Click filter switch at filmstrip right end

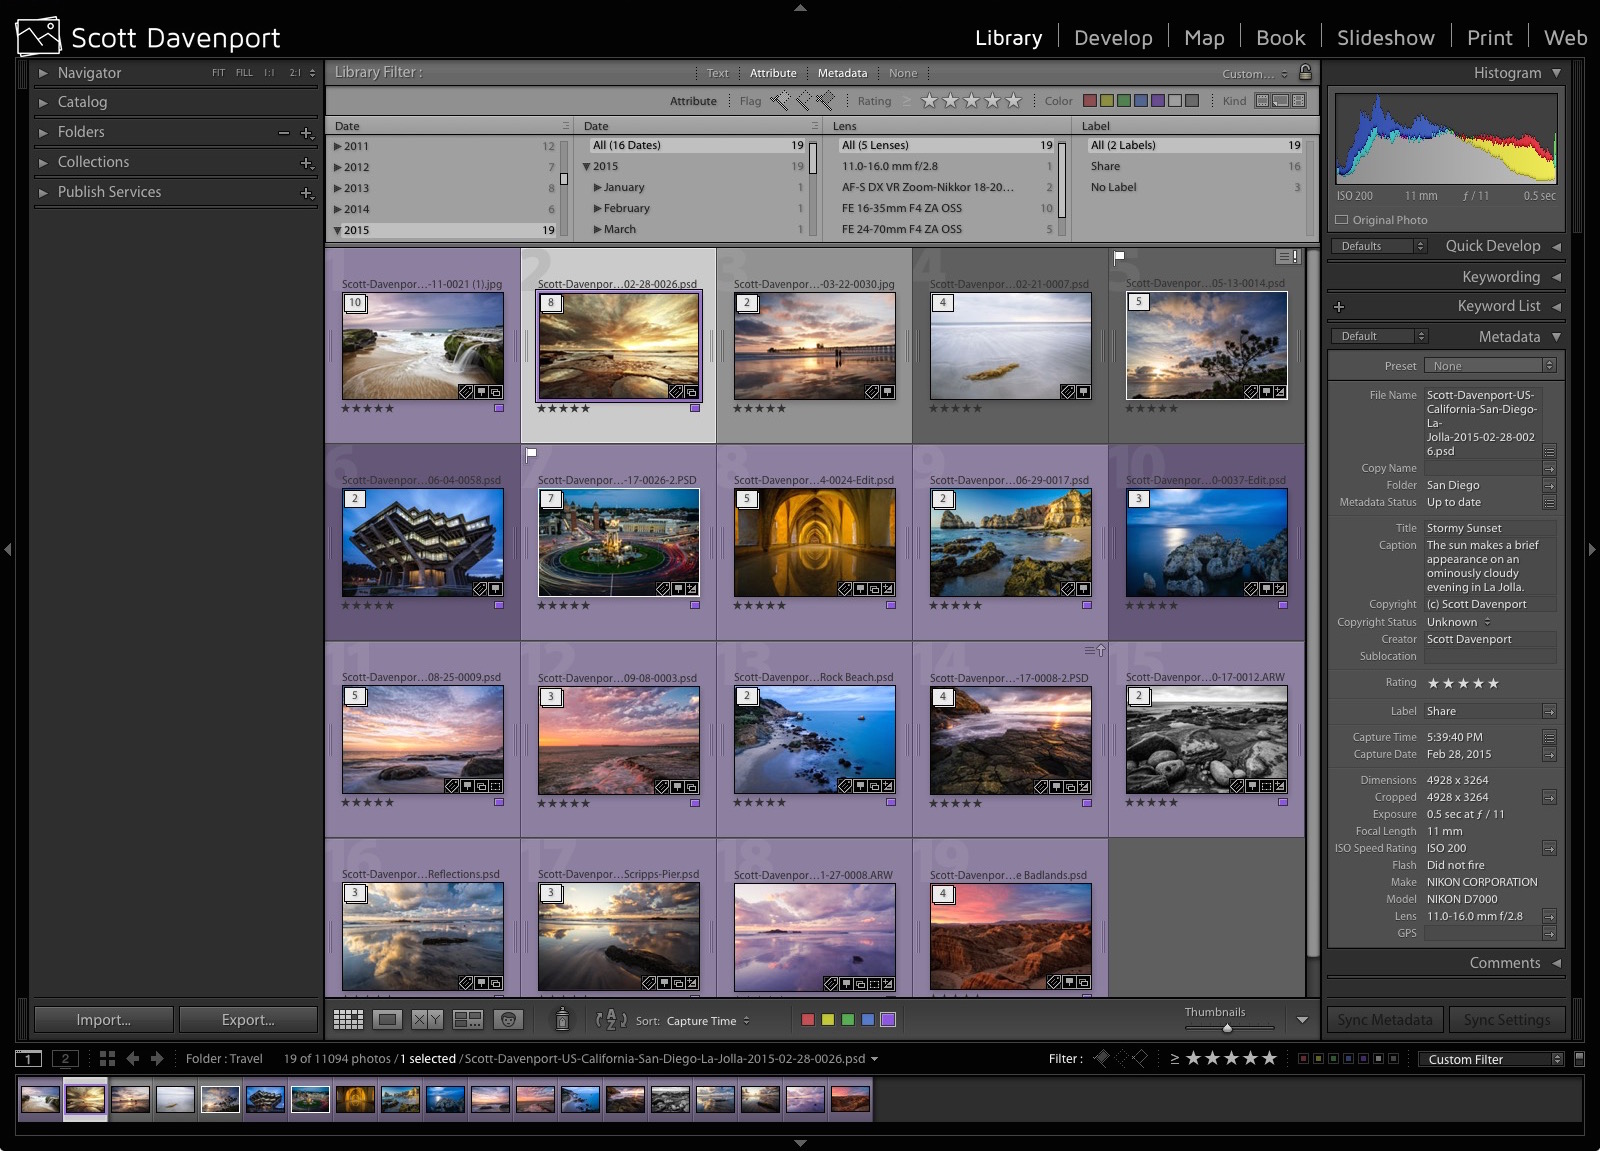click(x=1579, y=1058)
